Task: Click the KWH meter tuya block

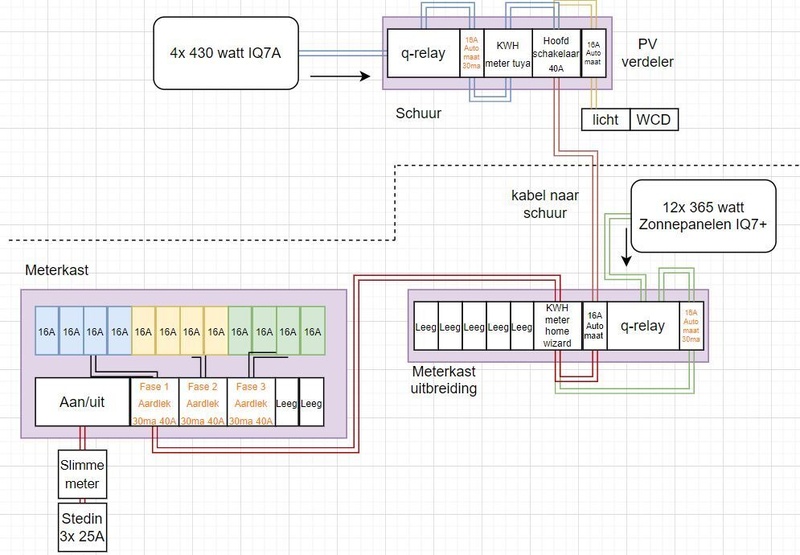Action: pos(508,53)
